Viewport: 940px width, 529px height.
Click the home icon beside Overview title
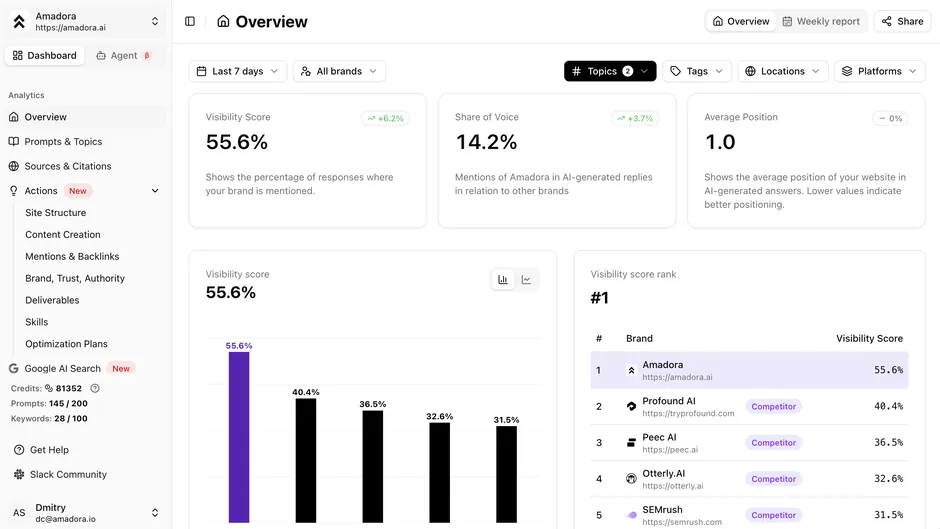click(223, 22)
